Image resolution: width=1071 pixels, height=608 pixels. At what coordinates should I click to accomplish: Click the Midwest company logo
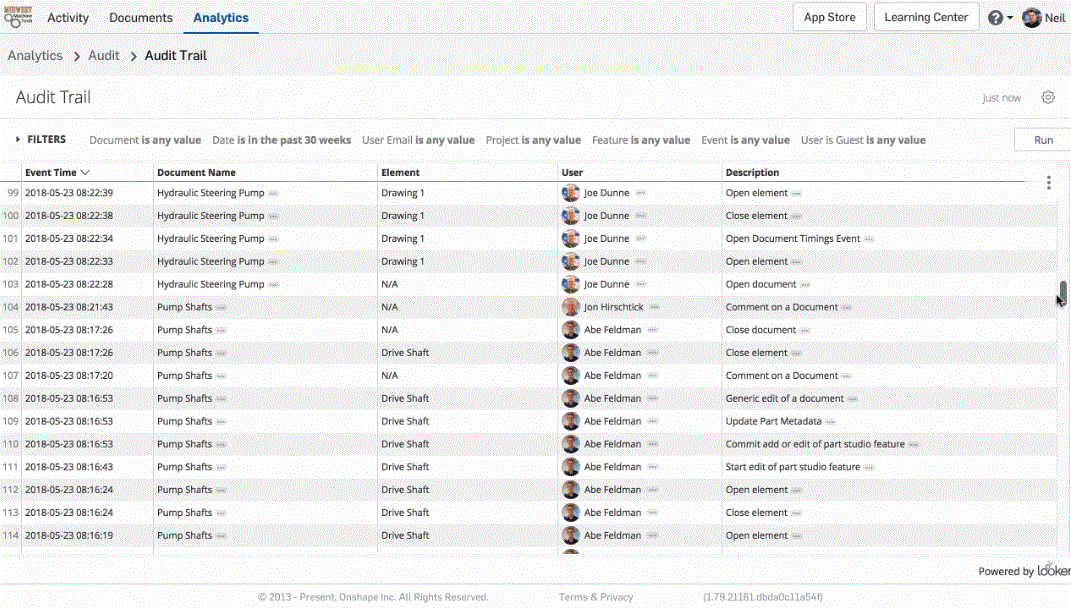pos(18,17)
